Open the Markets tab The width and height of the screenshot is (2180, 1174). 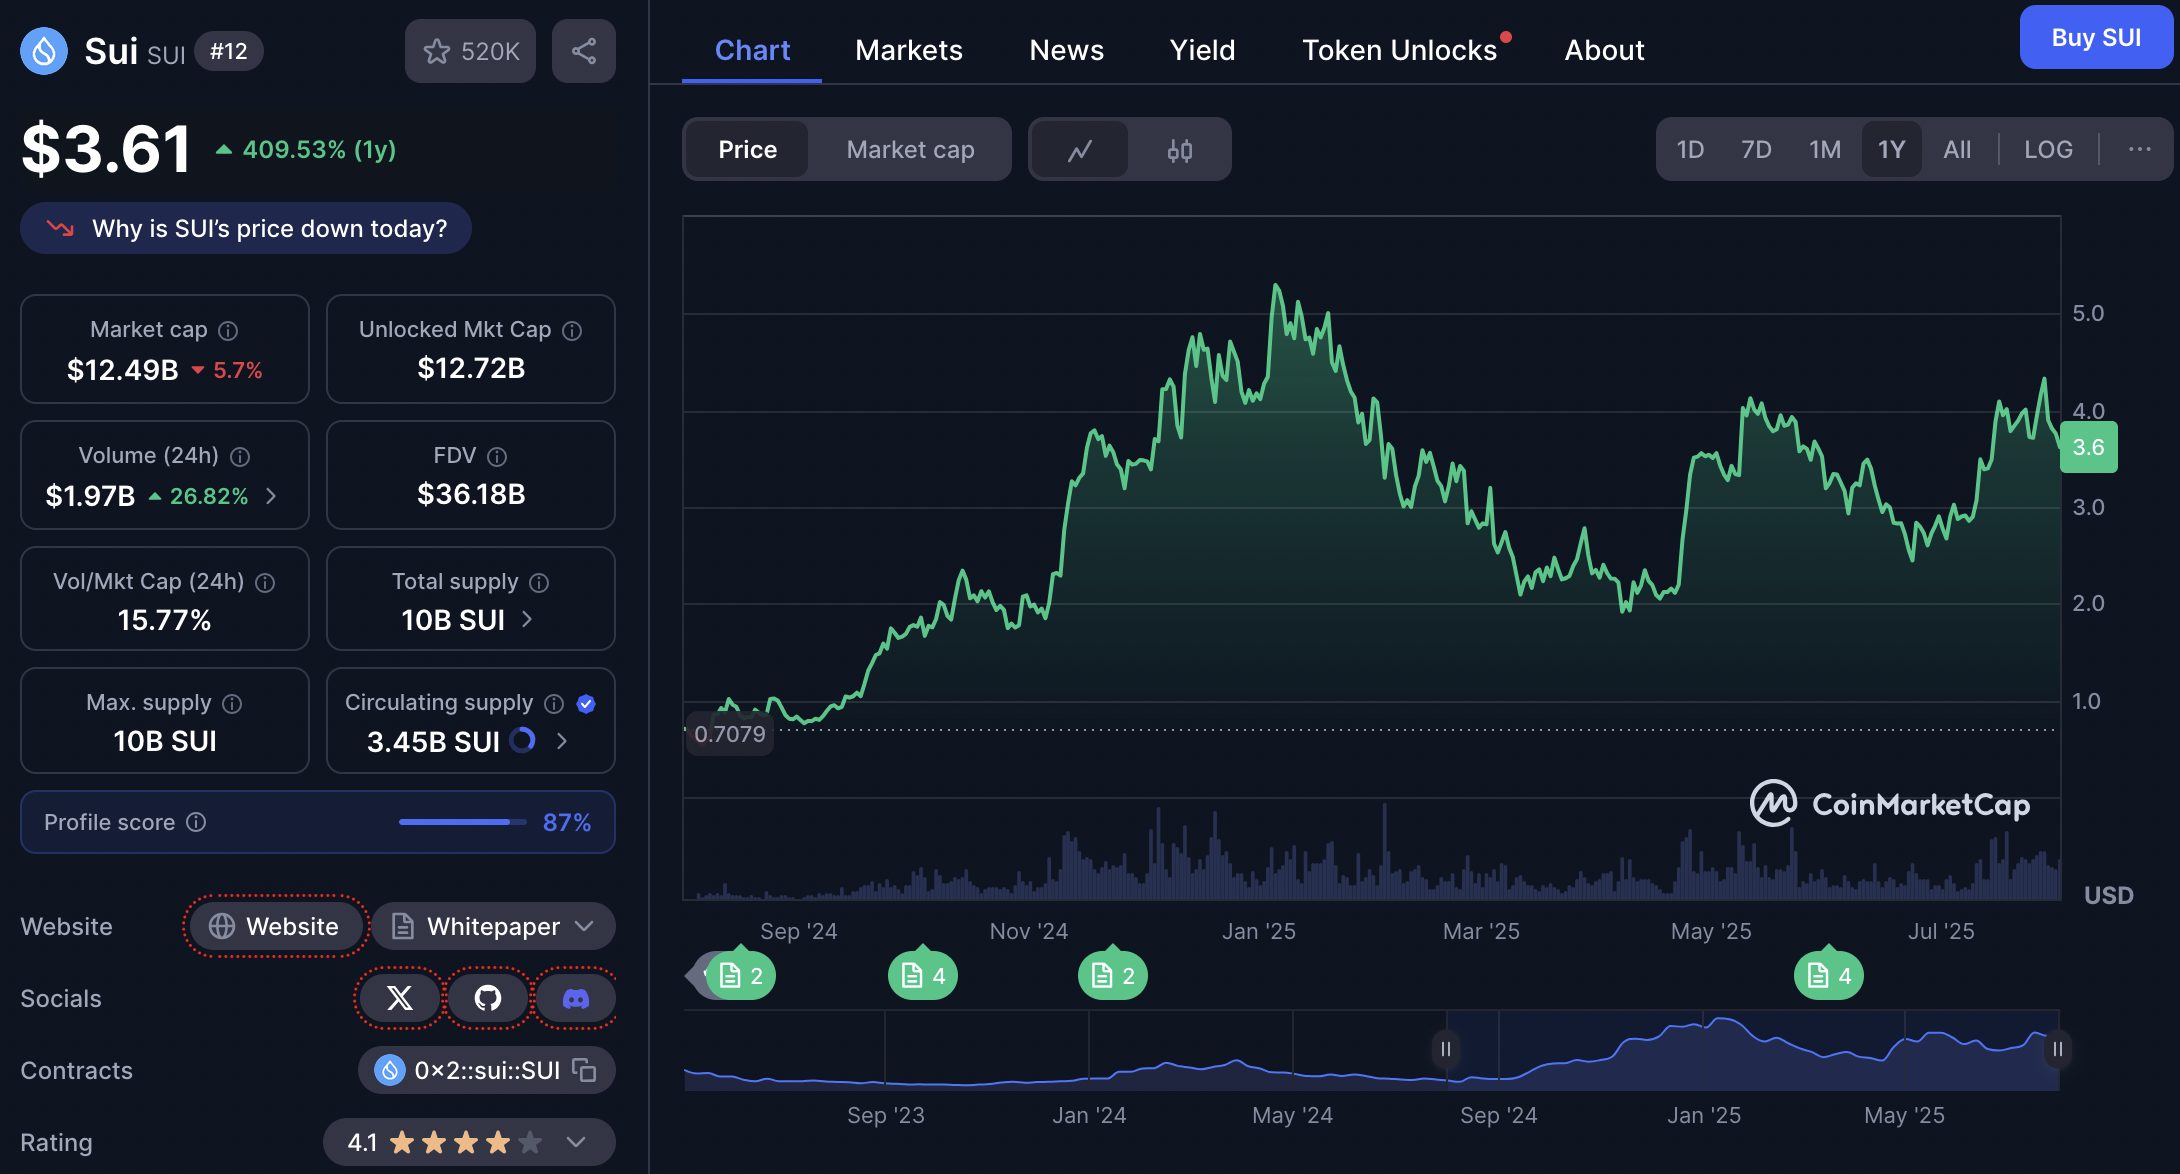[909, 50]
